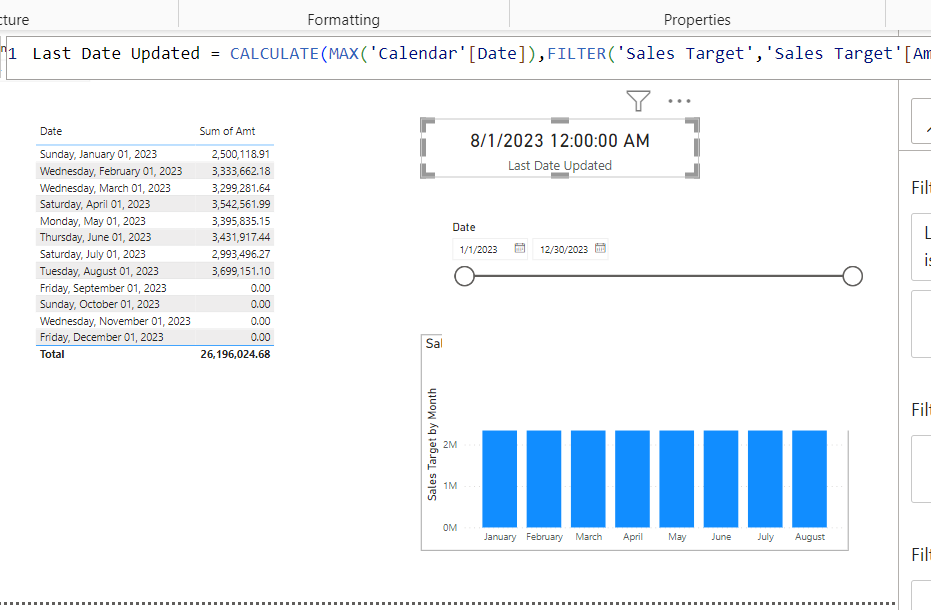Click the April bar in the chart
The width and height of the screenshot is (931, 610).
click(632, 479)
